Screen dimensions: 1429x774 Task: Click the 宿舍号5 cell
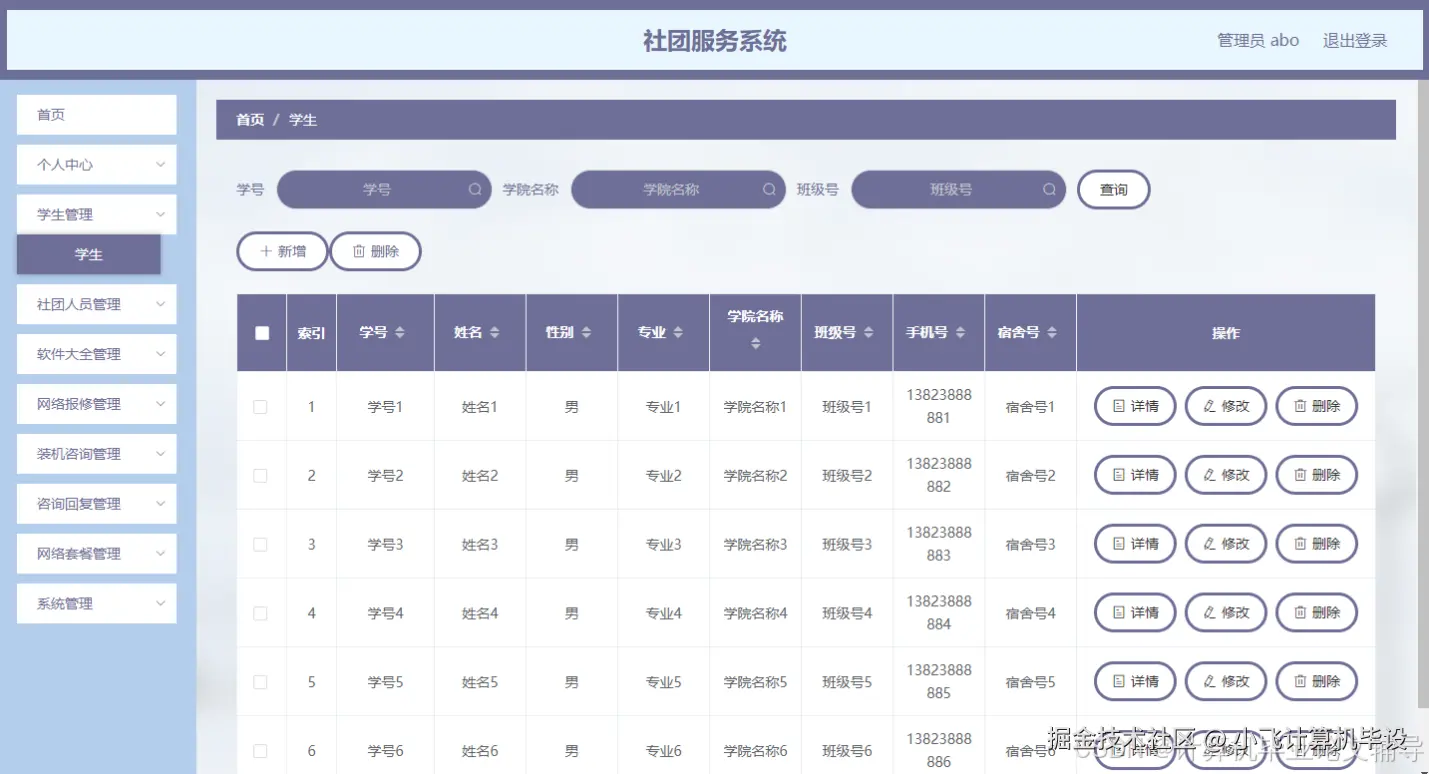(1030, 682)
